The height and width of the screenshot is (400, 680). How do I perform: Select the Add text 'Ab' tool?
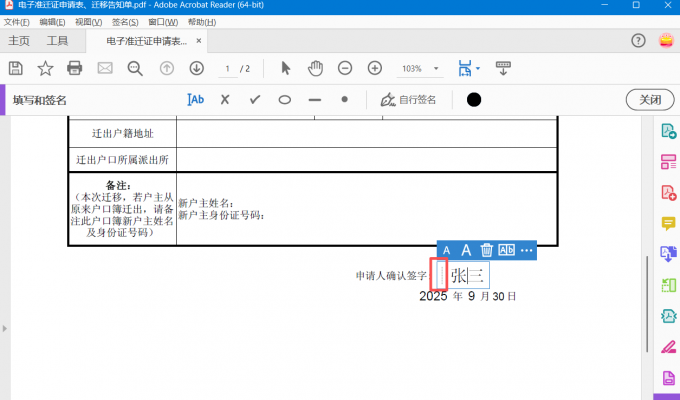(x=195, y=100)
